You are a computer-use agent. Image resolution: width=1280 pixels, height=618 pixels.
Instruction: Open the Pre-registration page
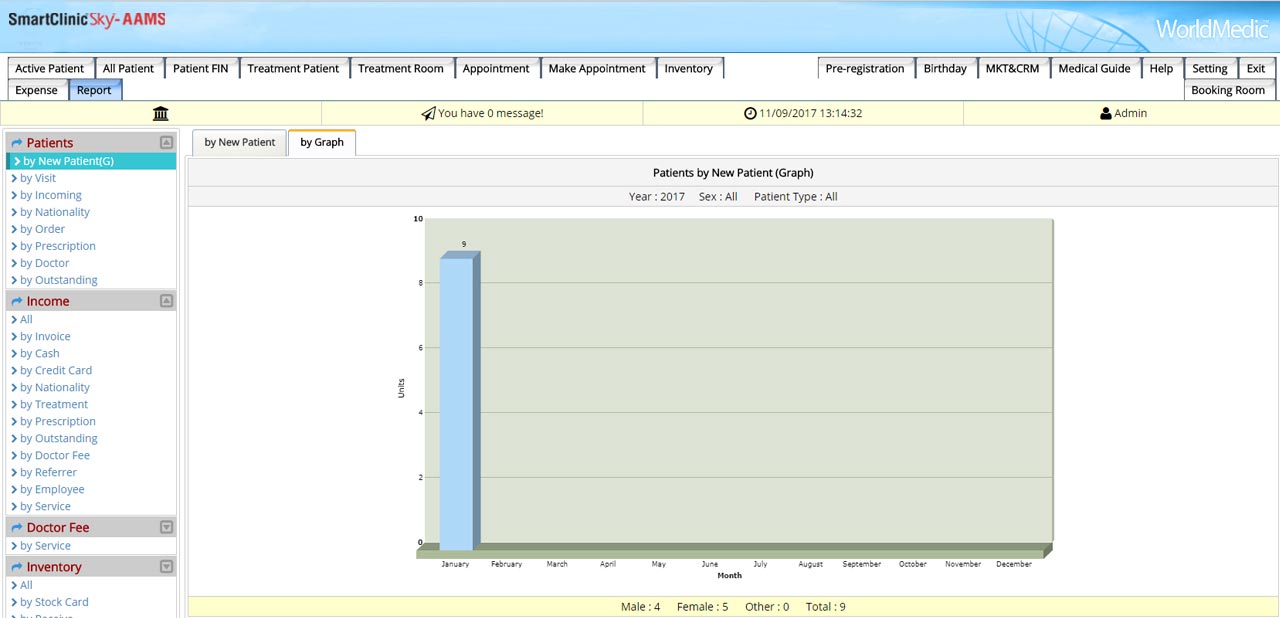pyautogui.click(x=864, y=68)
